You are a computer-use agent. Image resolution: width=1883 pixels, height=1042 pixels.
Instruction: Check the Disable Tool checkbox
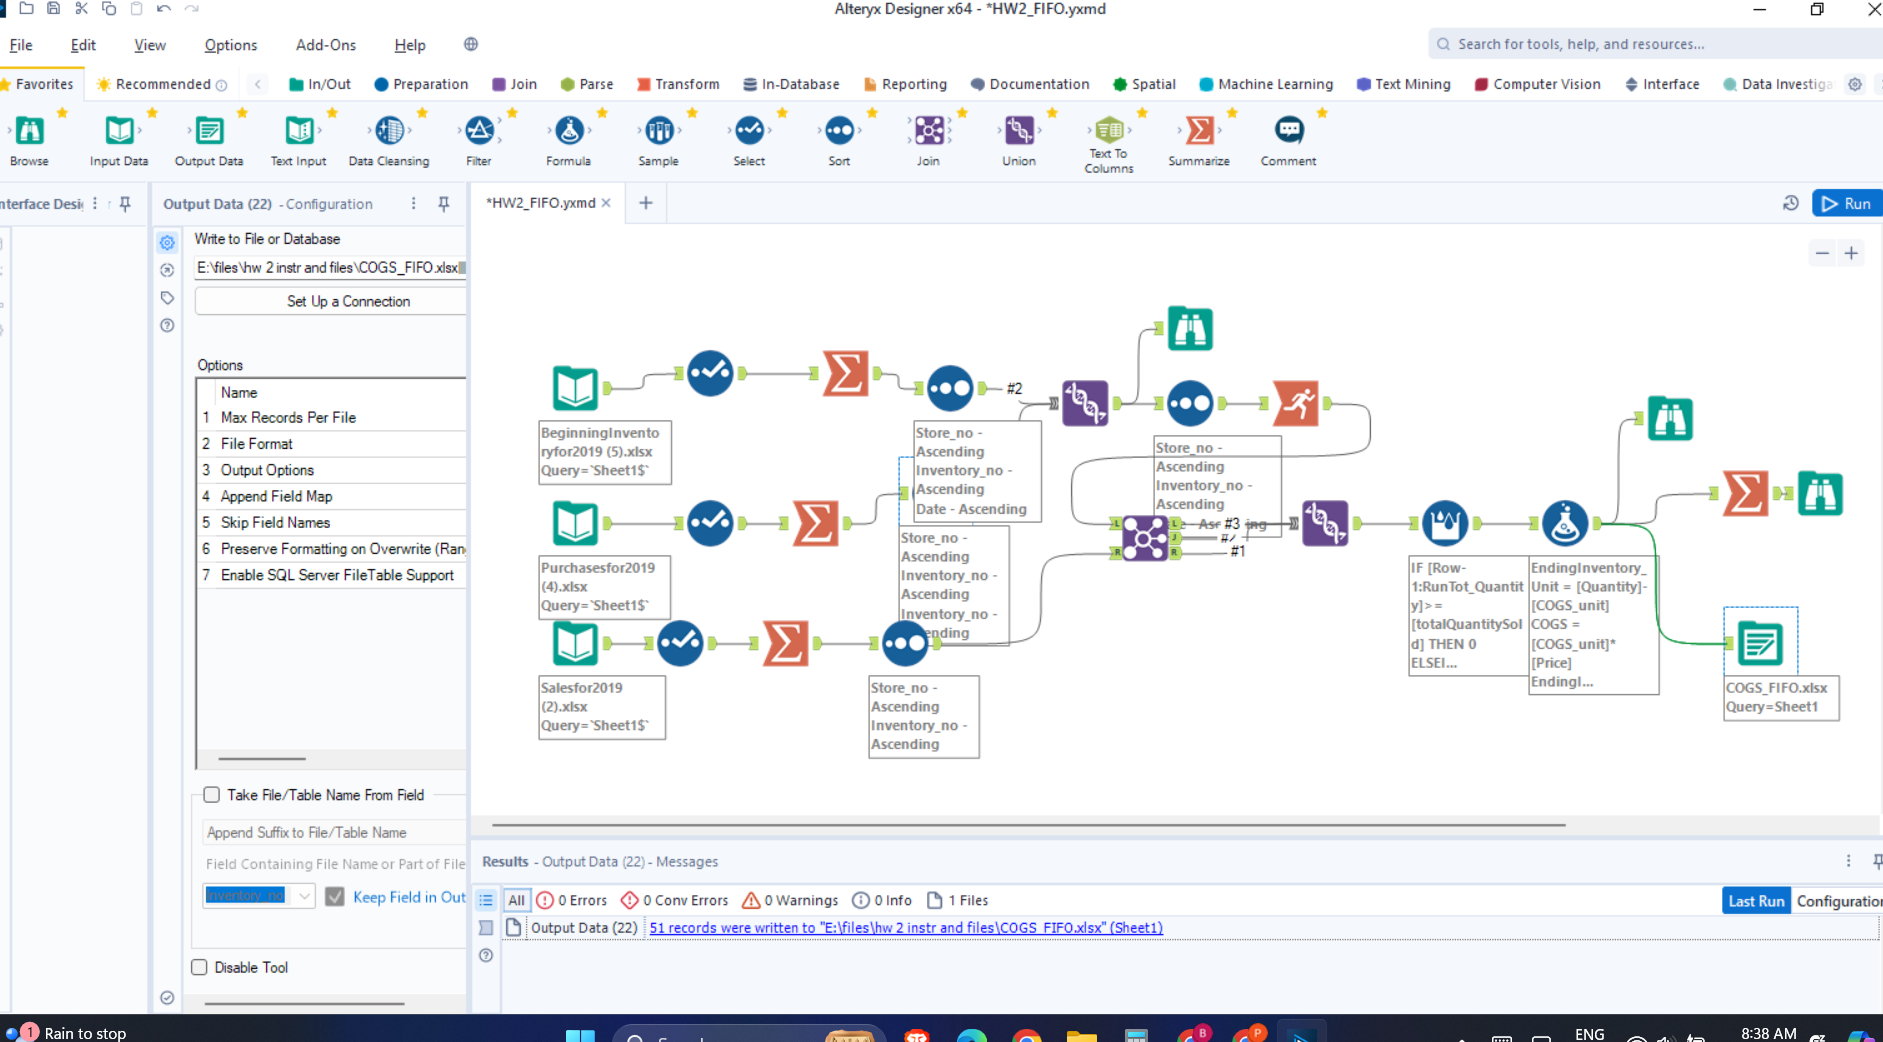point(200,967)
